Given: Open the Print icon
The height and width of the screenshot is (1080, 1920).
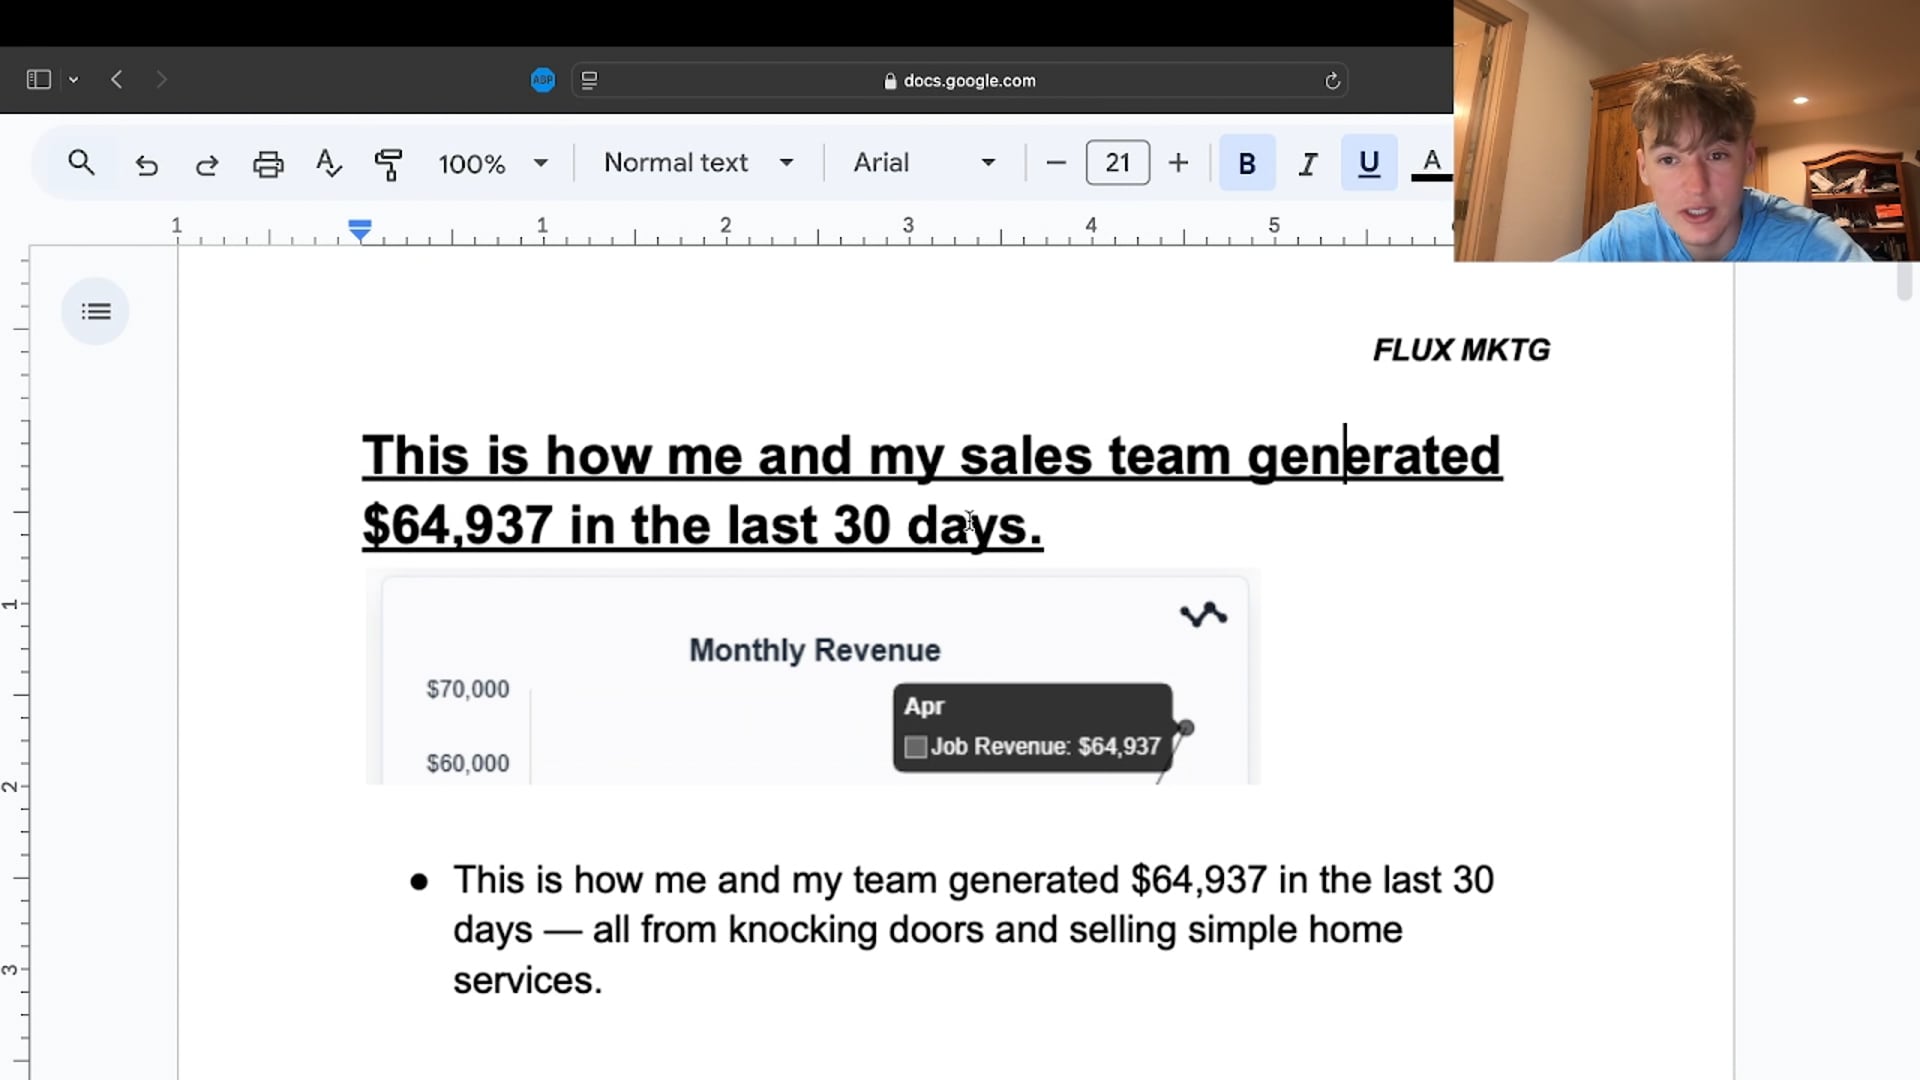Looking at the screenshot, I should pyautogui.click(x=267, y=163).
